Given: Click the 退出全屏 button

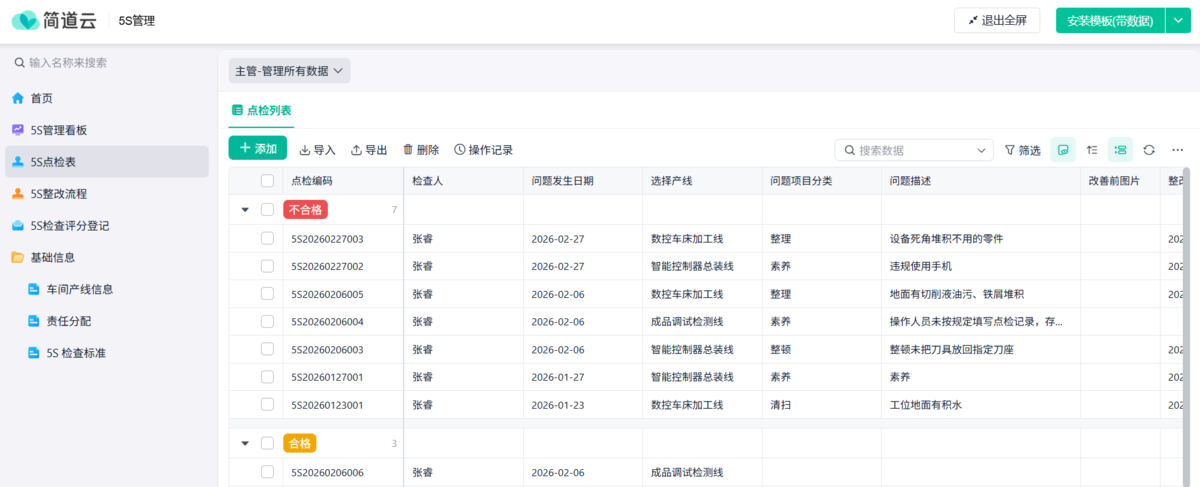Looking at the screenshot, I should point(997,20).
